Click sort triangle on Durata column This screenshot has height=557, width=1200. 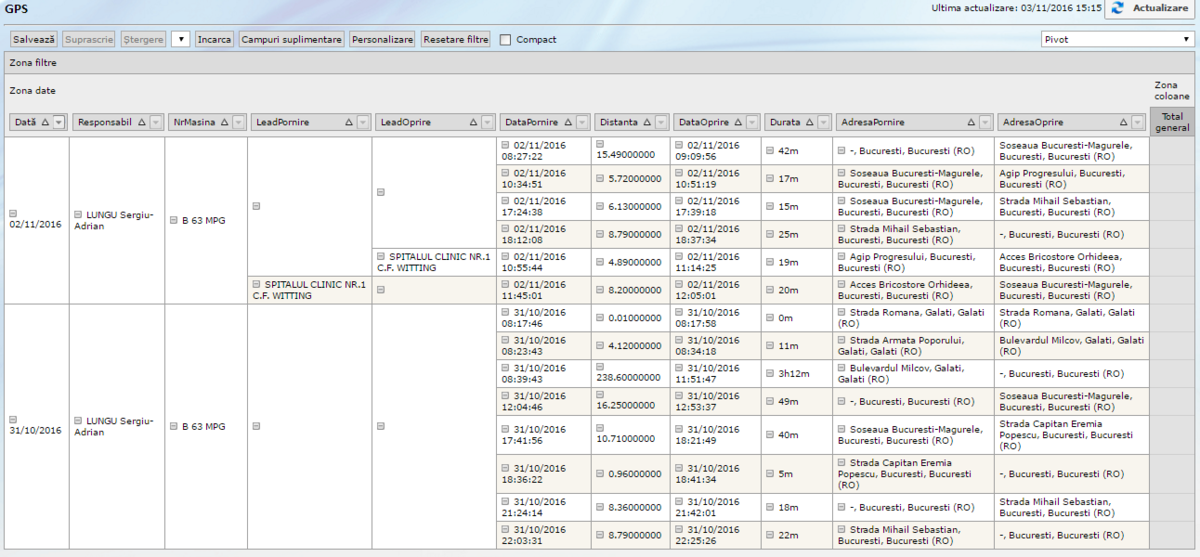click(x=808, y=122)
